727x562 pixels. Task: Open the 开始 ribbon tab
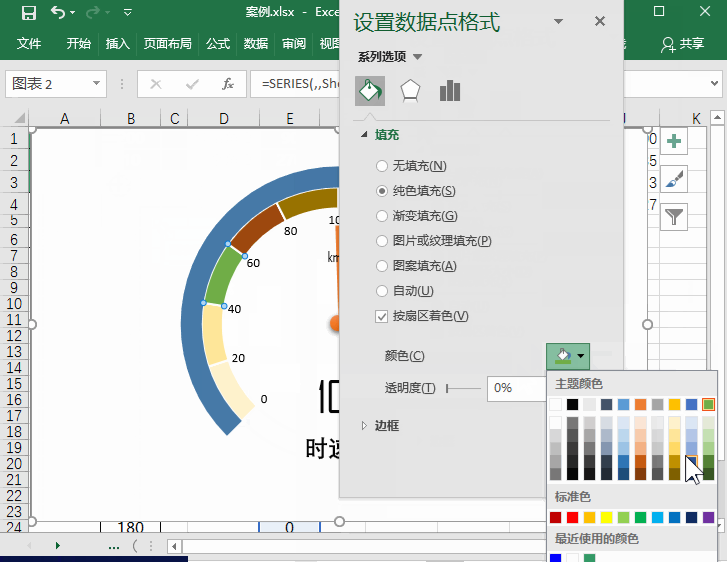tap(78, 44)
